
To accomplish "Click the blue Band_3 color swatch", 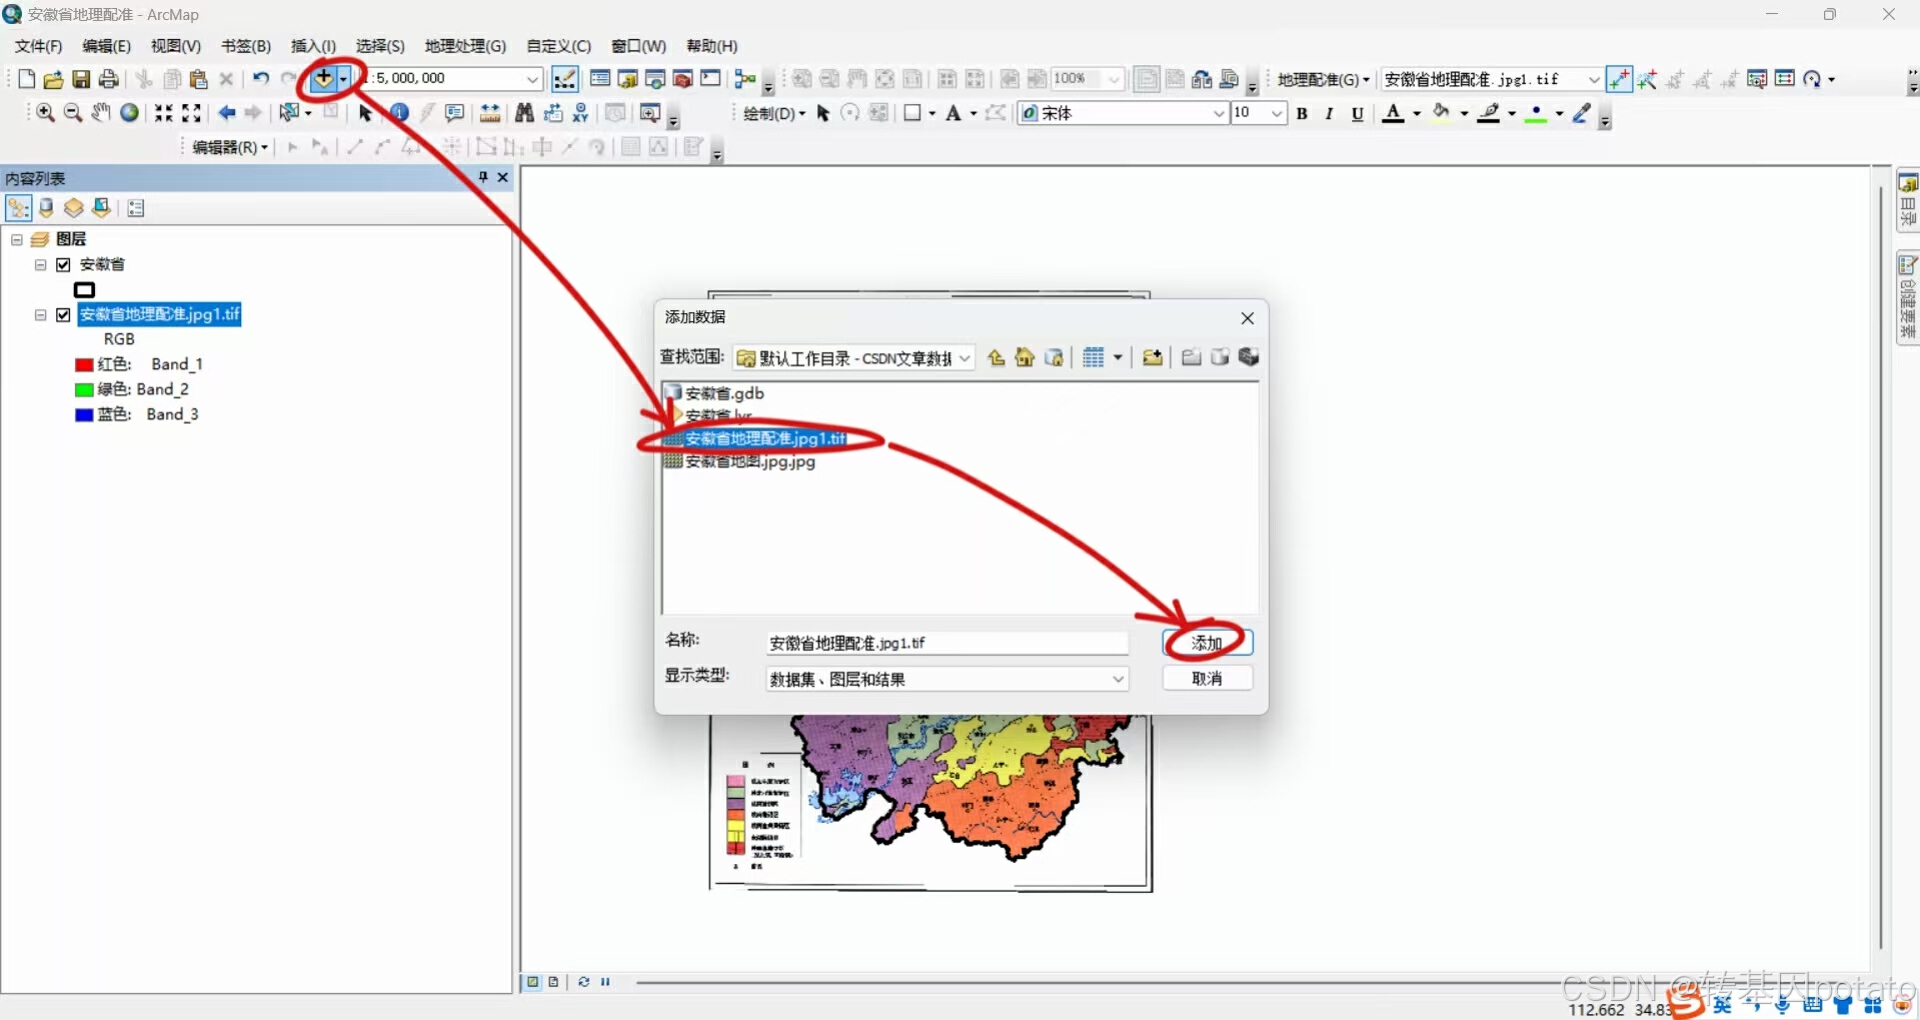I will click(x=84, y=415).
